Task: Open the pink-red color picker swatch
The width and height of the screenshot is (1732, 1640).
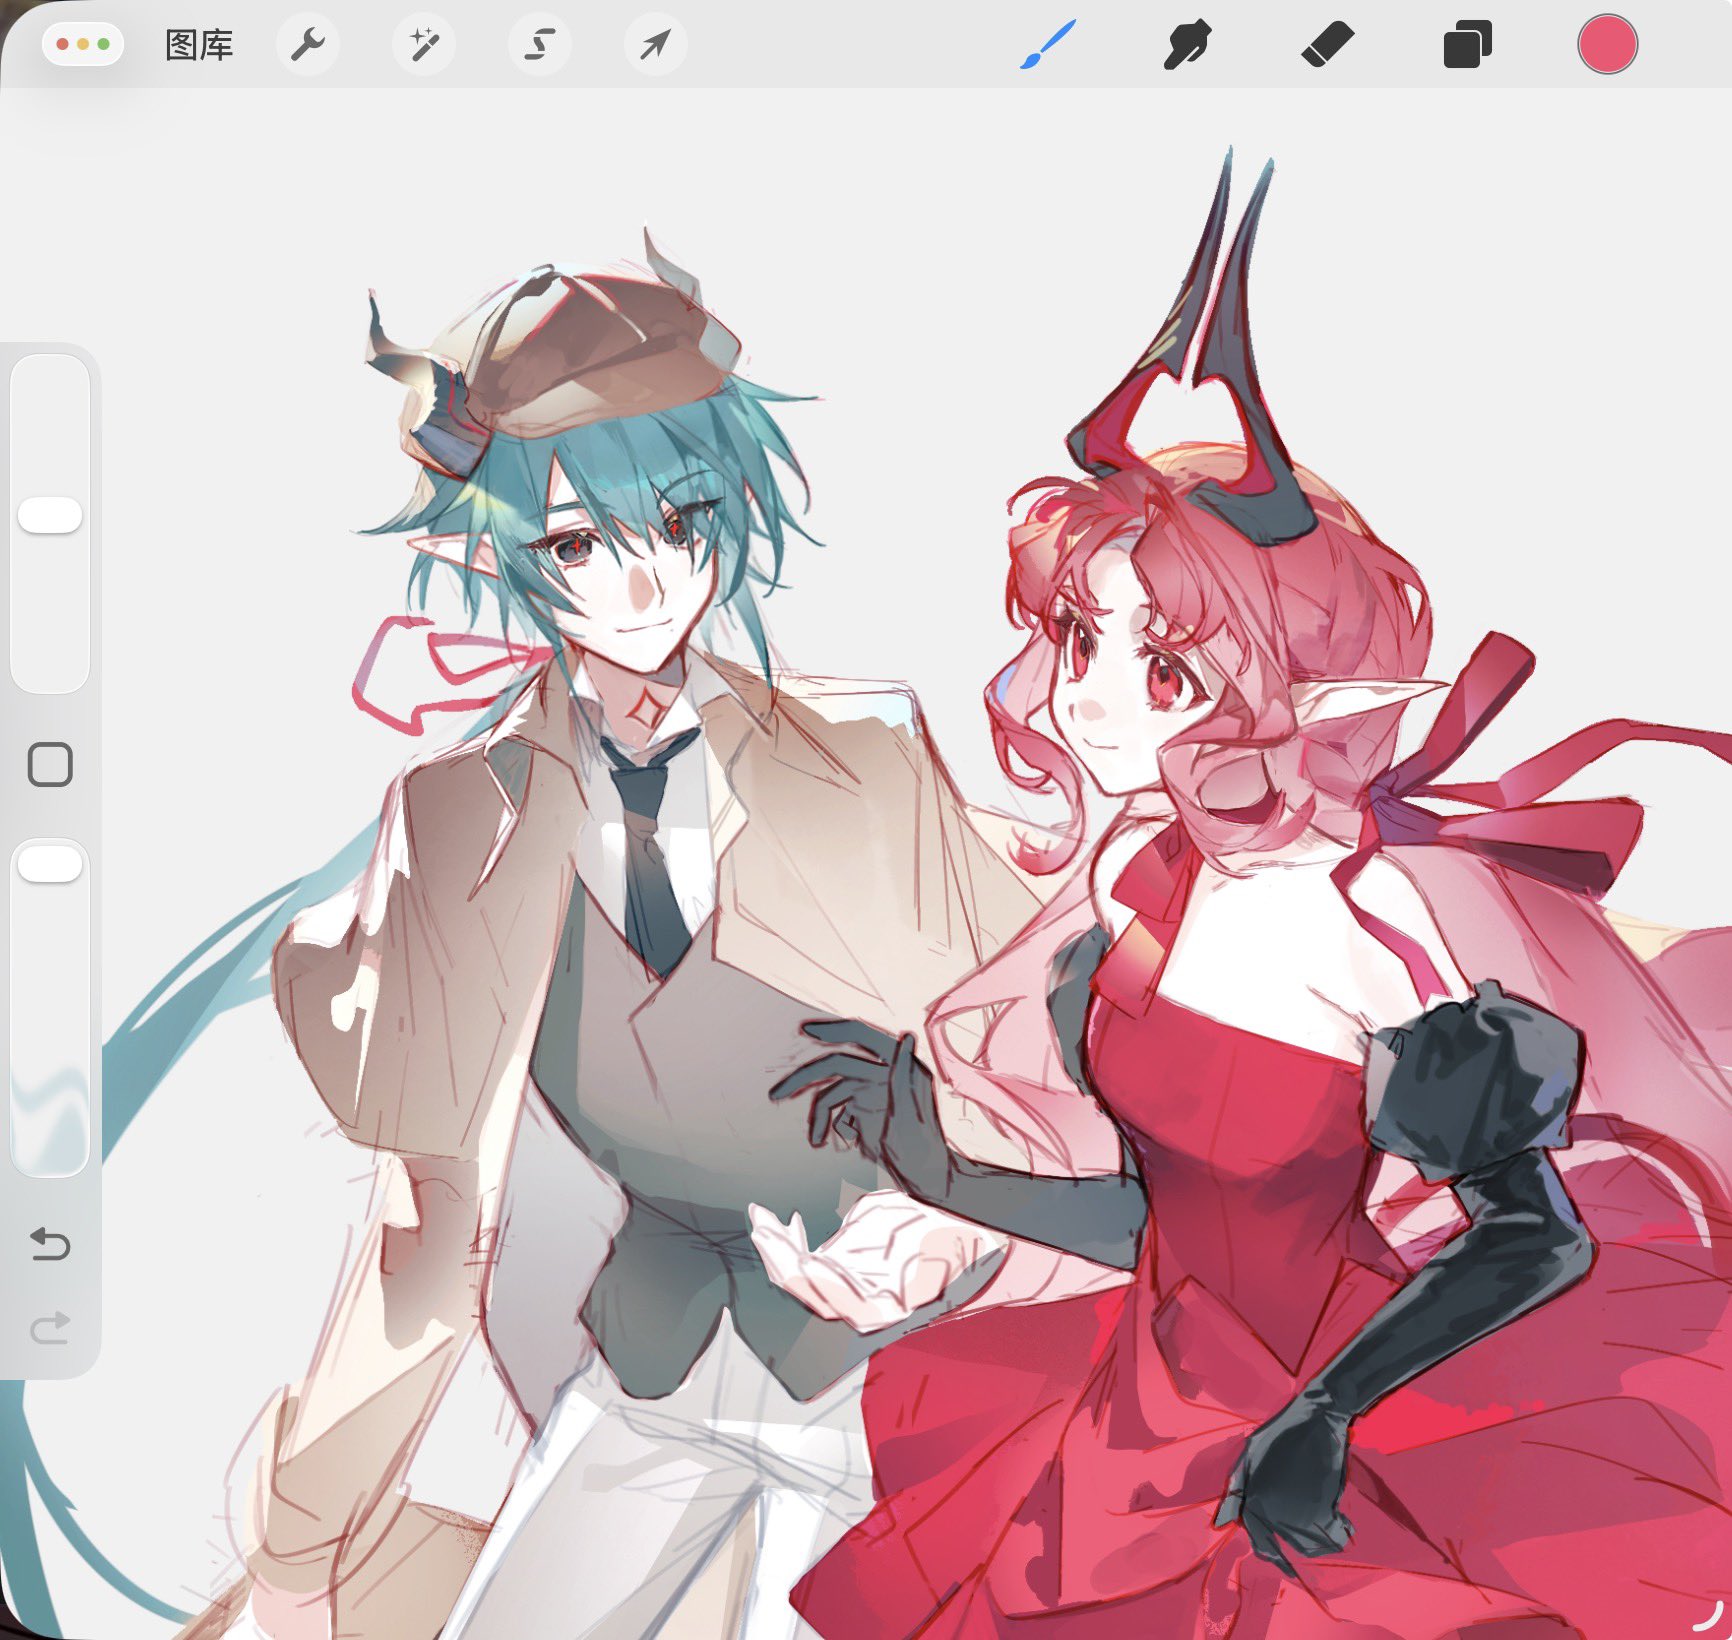Action: (x=1607, y=45)
